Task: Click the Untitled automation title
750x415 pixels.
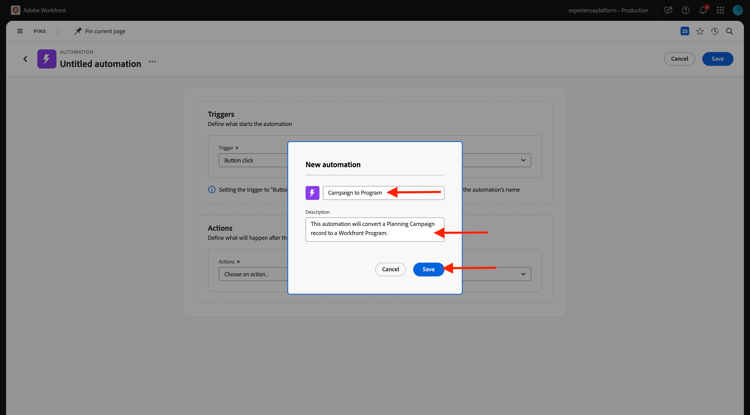Action: [100, 64]
